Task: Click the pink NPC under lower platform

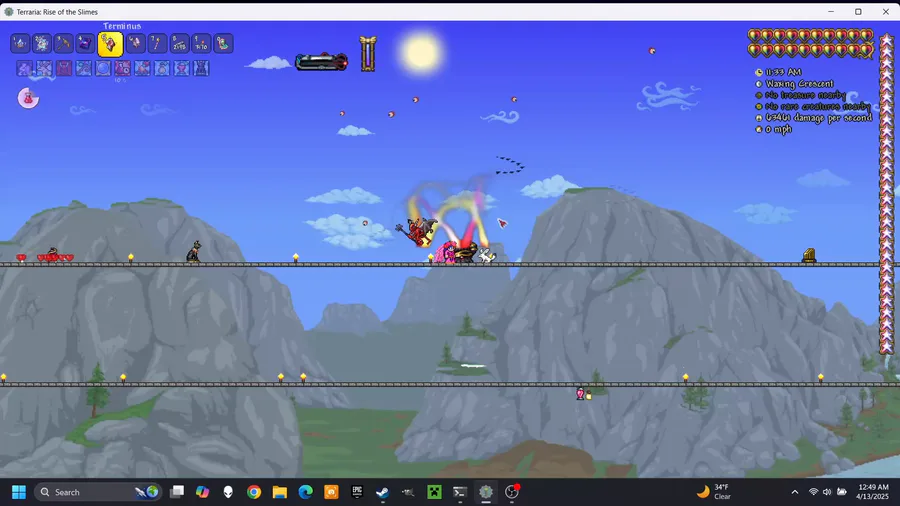Action: 580,394
